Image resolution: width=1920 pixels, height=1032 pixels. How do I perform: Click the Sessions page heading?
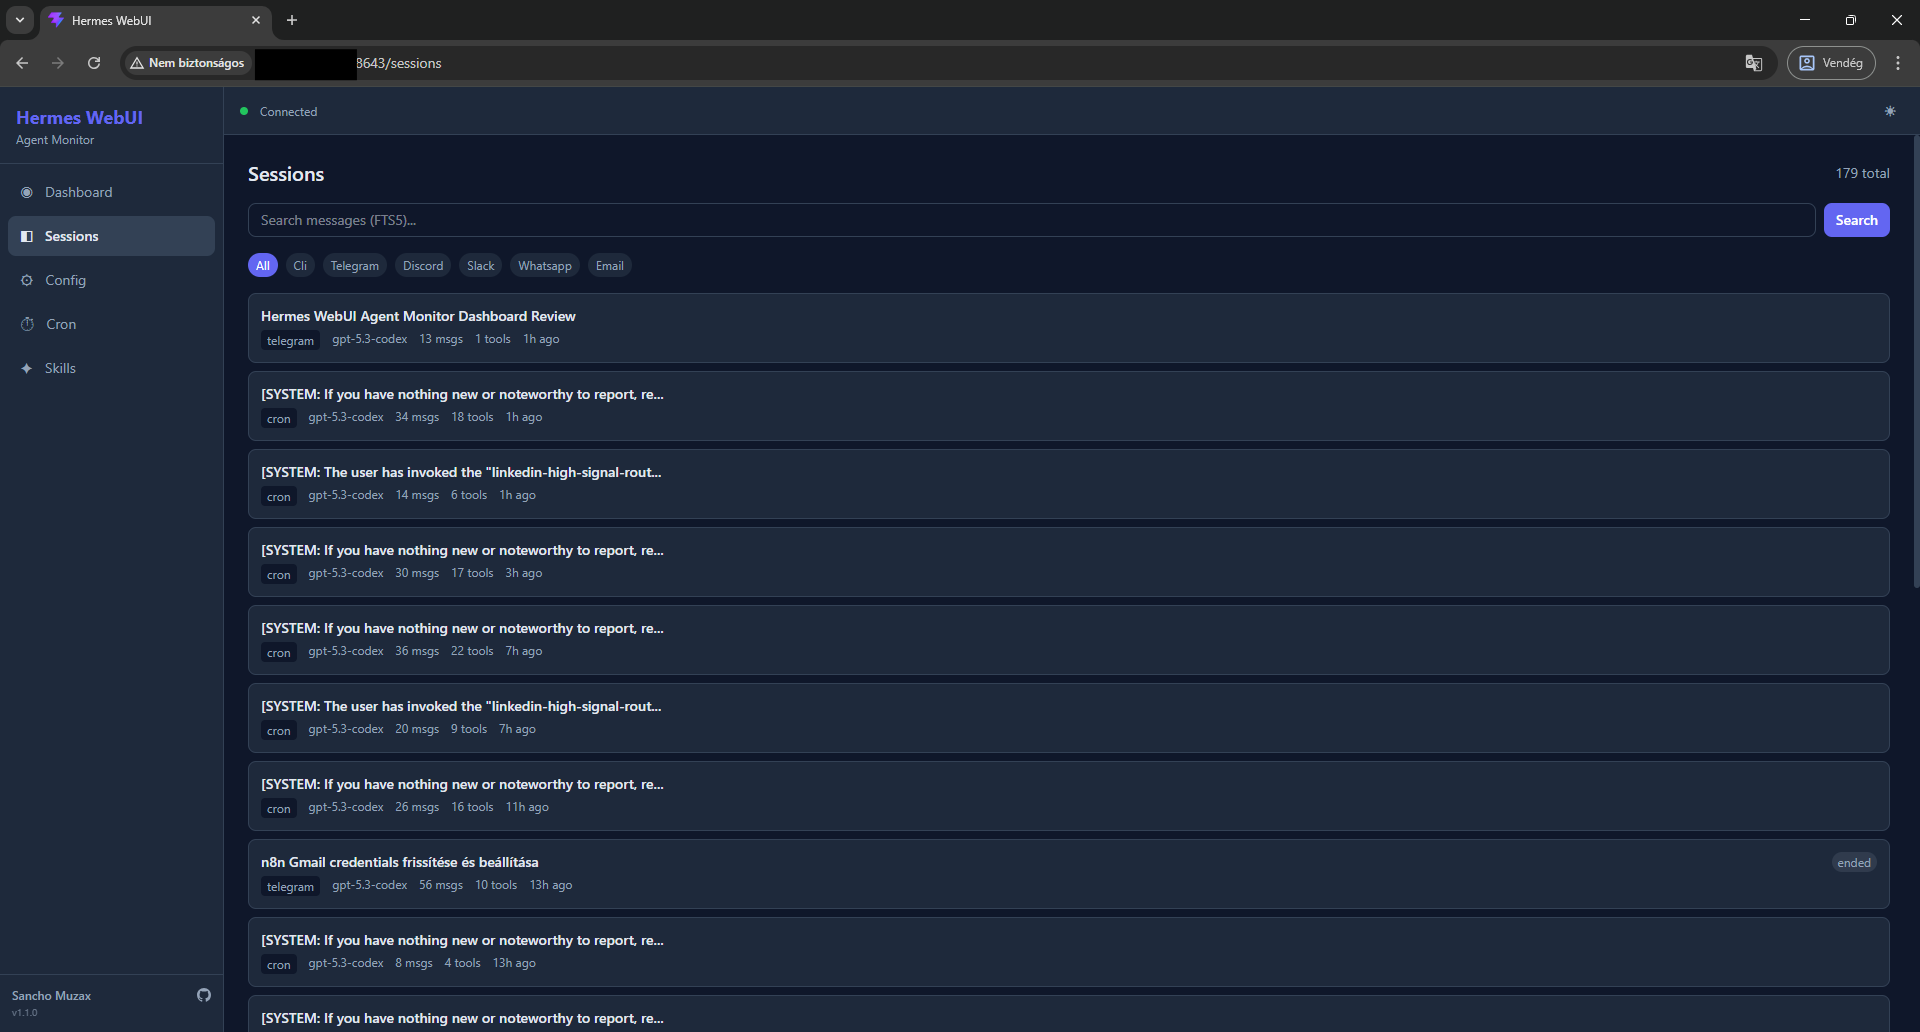click(286, 174)
